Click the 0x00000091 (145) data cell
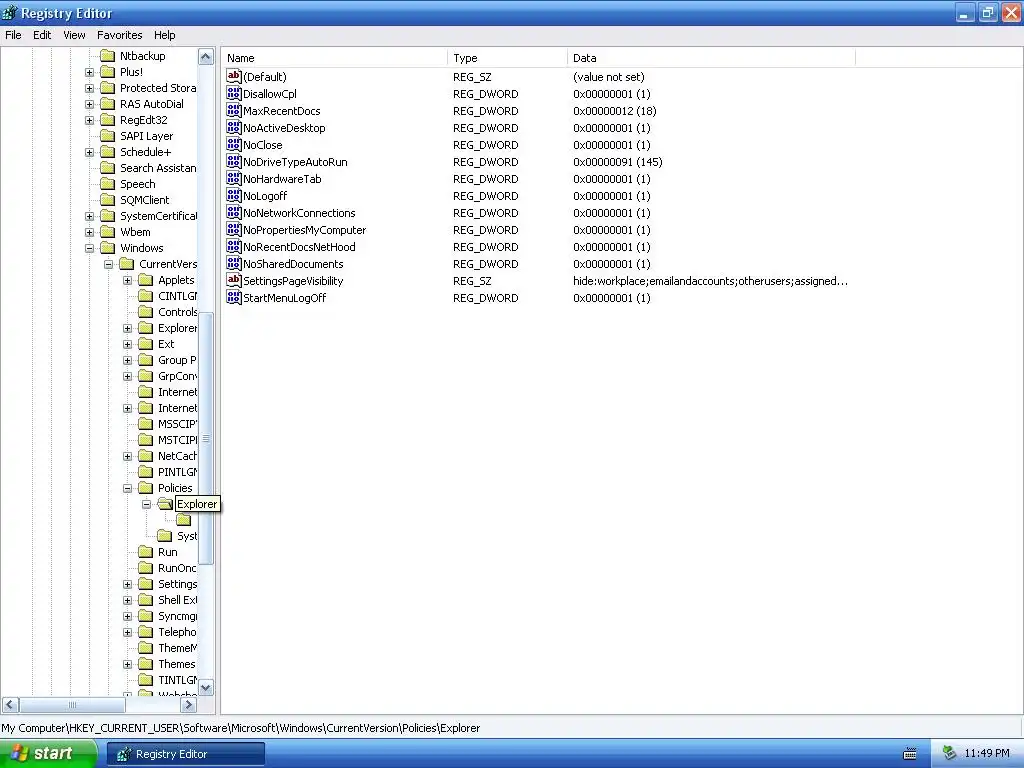This screenshot has width=1024, height=768. click(x=618, y=162)
